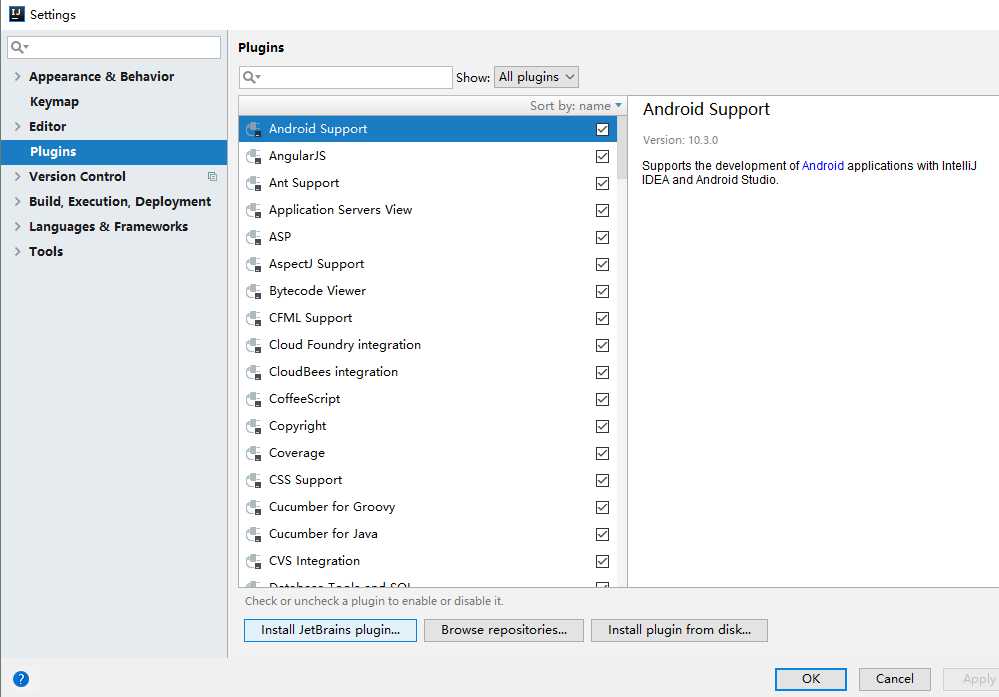
Task: Click the plugin list scrollbar thumb
Action: 621,148
